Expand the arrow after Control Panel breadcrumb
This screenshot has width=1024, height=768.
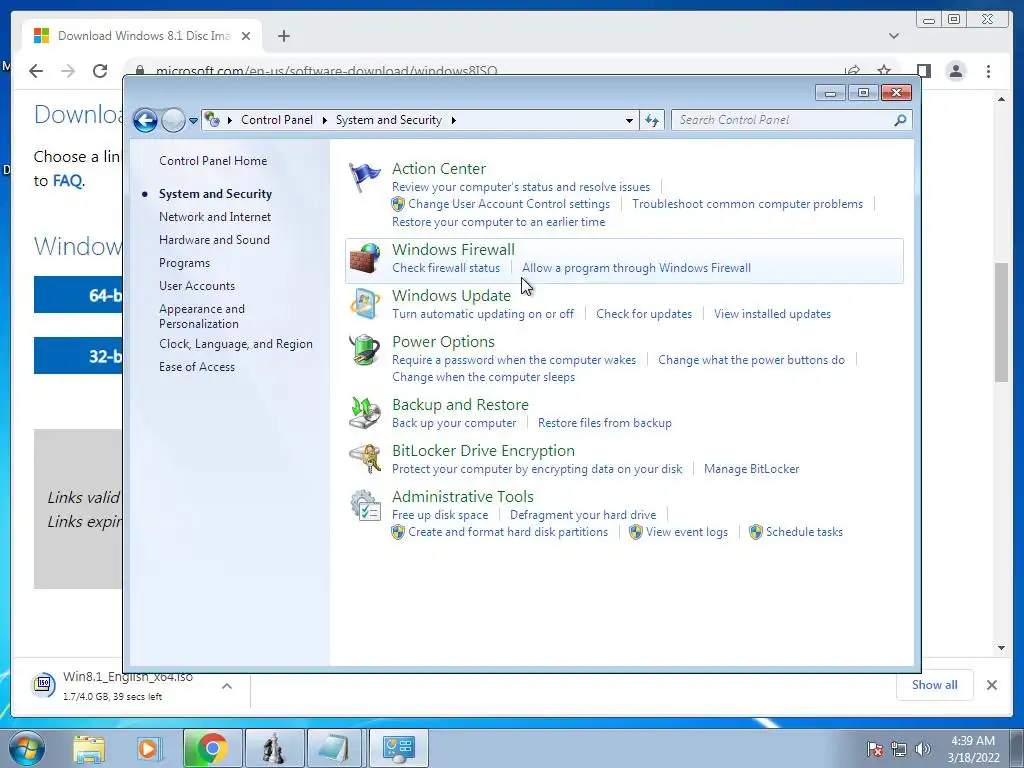coord(325,120)
